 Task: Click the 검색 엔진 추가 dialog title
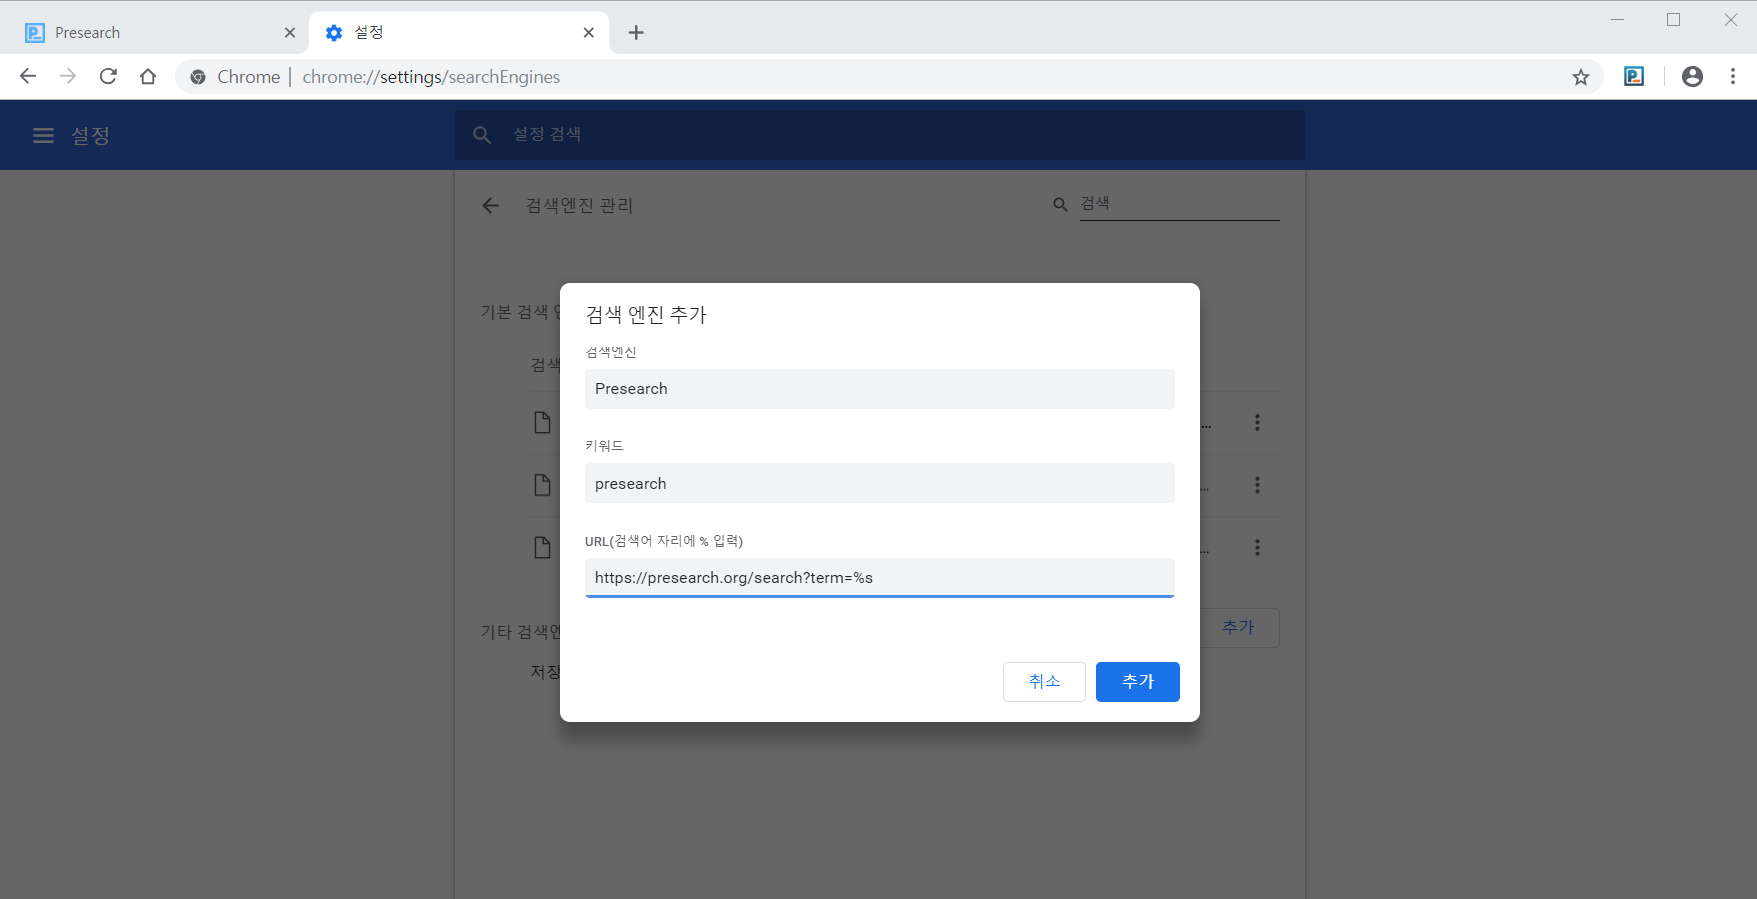646,315
